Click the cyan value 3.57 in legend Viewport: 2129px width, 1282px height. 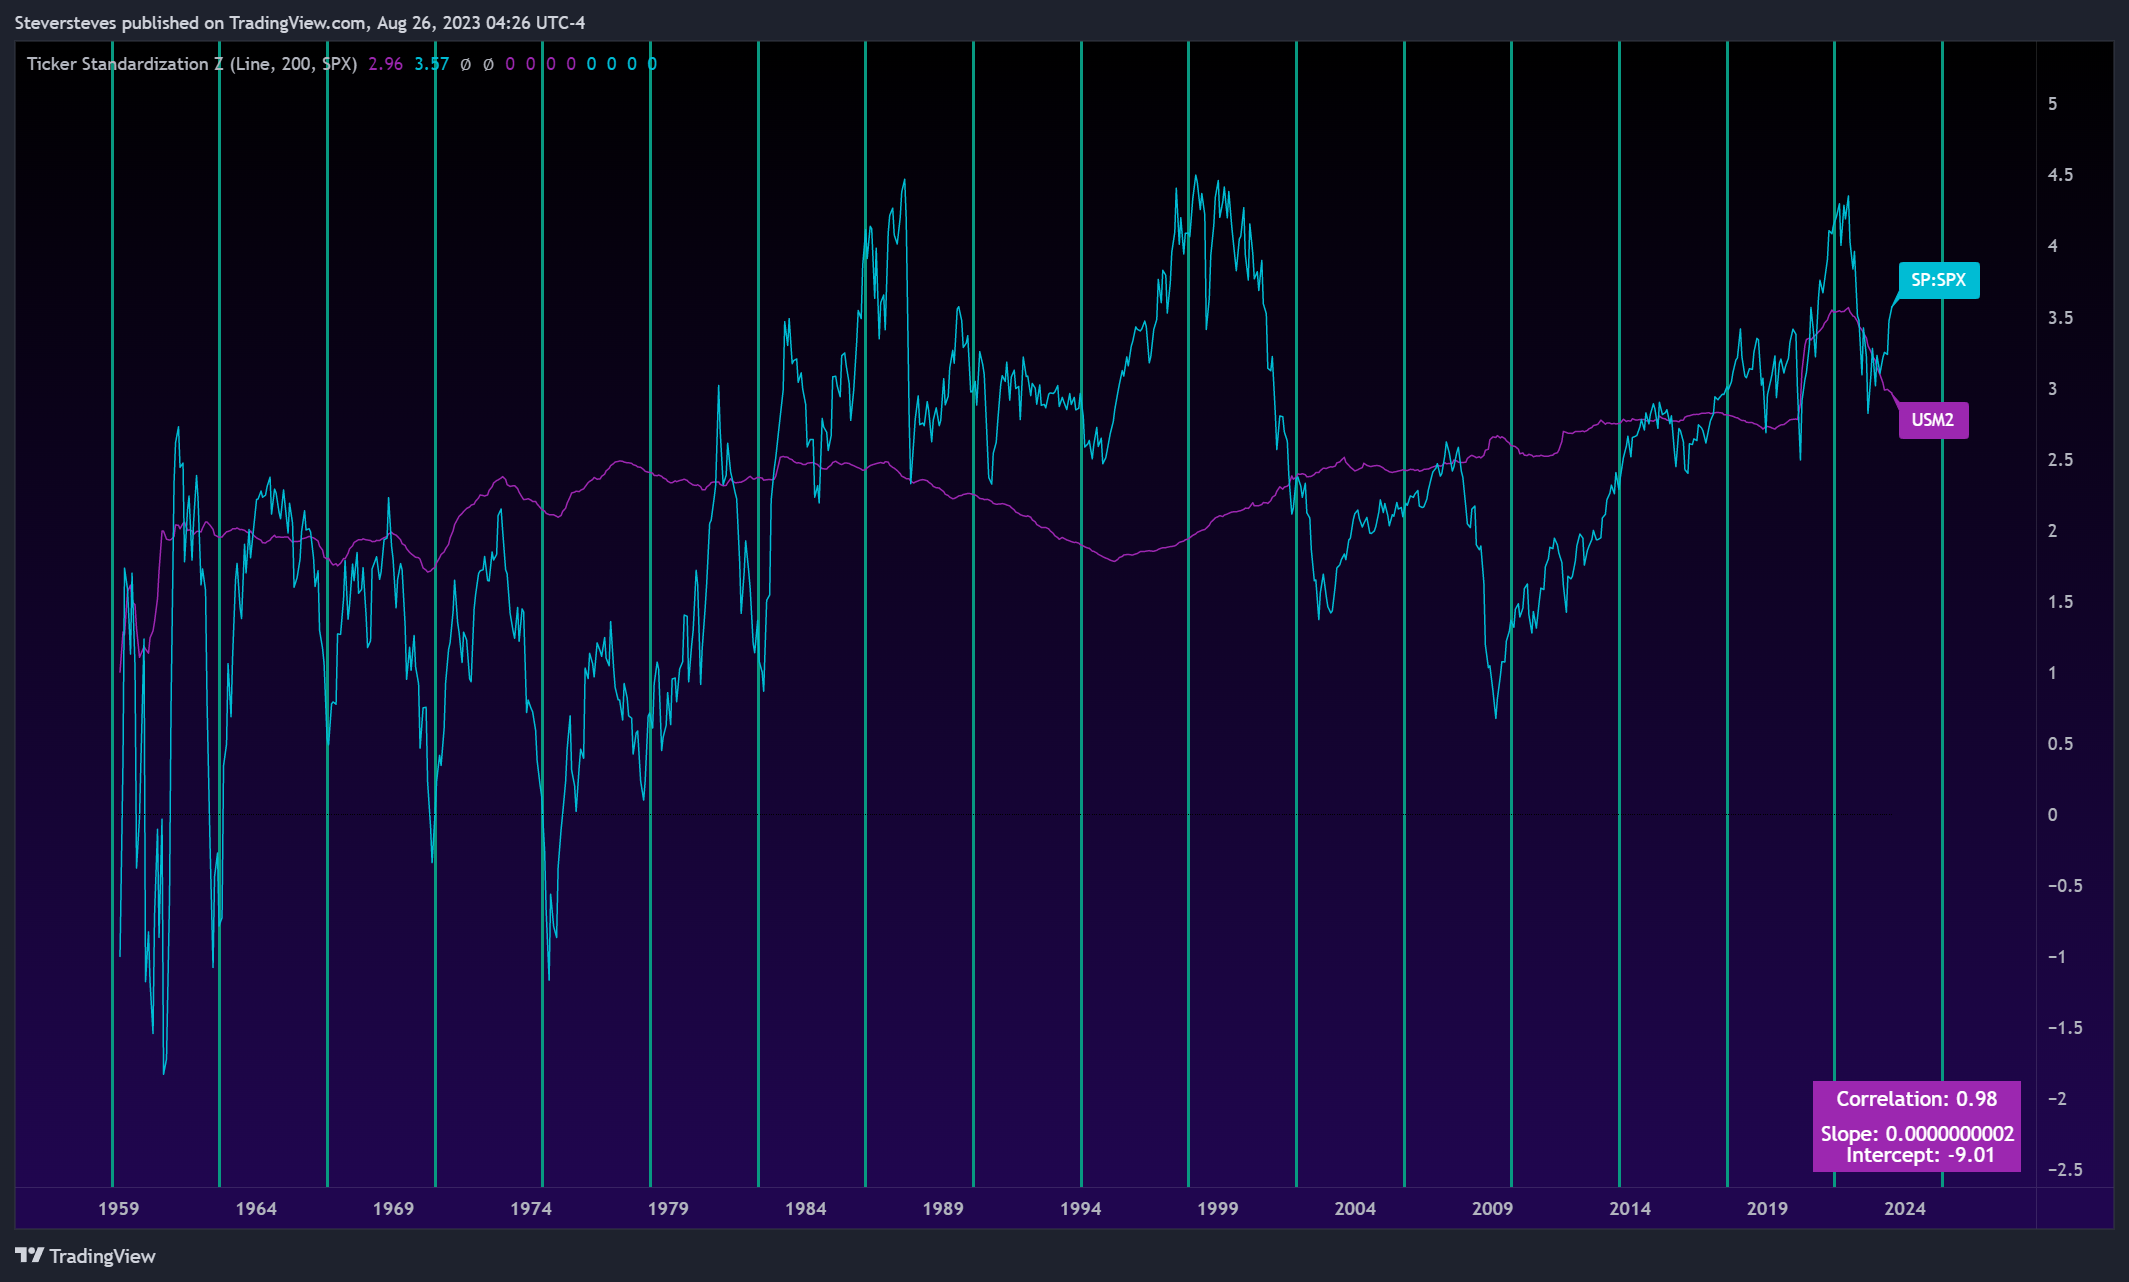(x=432, y=64)
